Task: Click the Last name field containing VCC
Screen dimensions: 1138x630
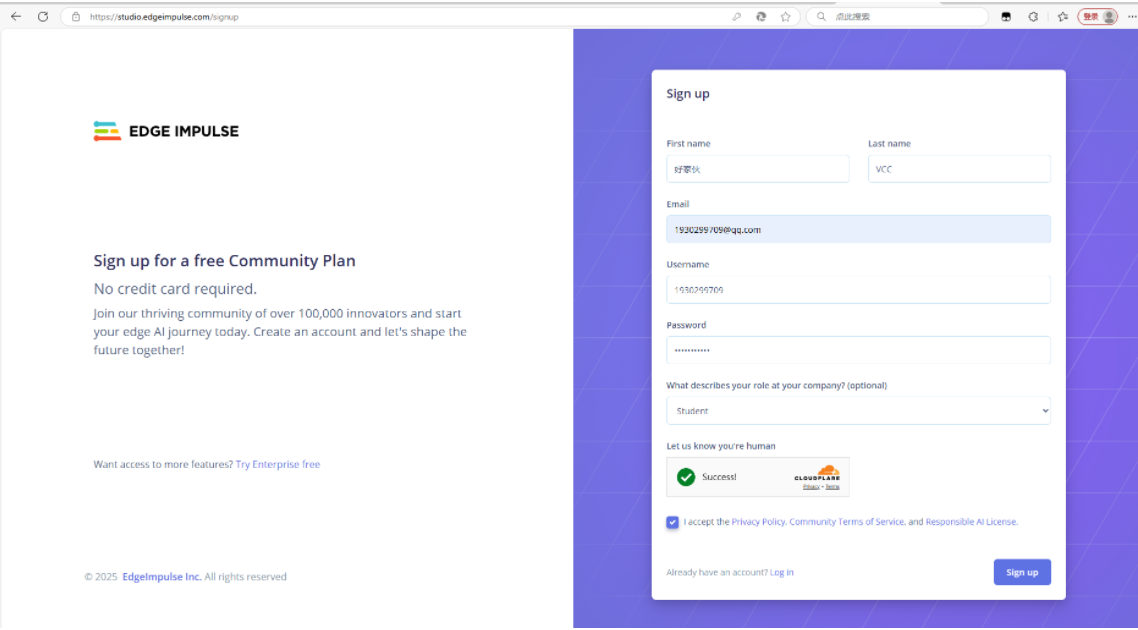Action: click(x=959, y=169)
